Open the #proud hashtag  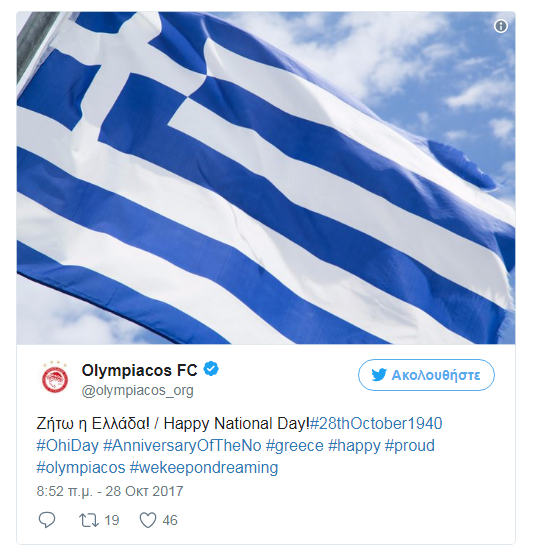[410, 445]
